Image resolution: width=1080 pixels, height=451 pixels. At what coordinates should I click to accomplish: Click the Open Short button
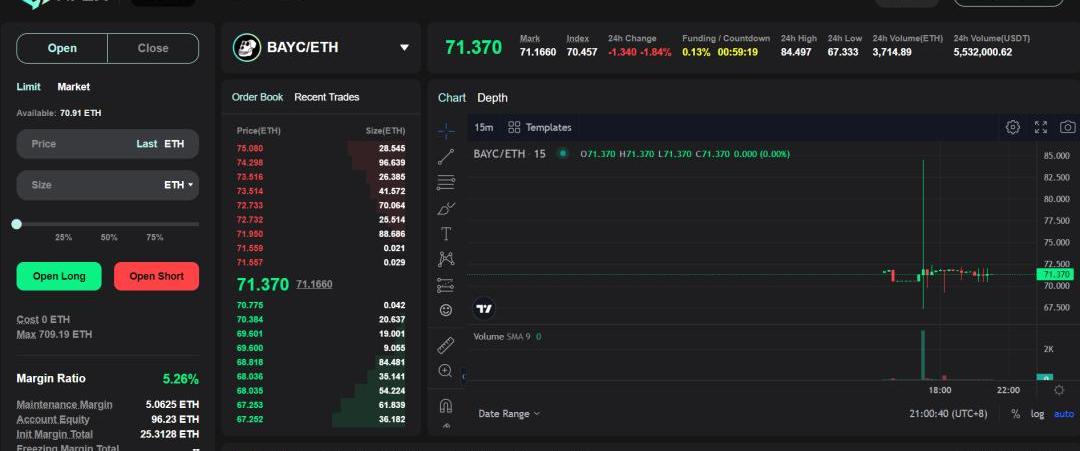coord(156,276)
